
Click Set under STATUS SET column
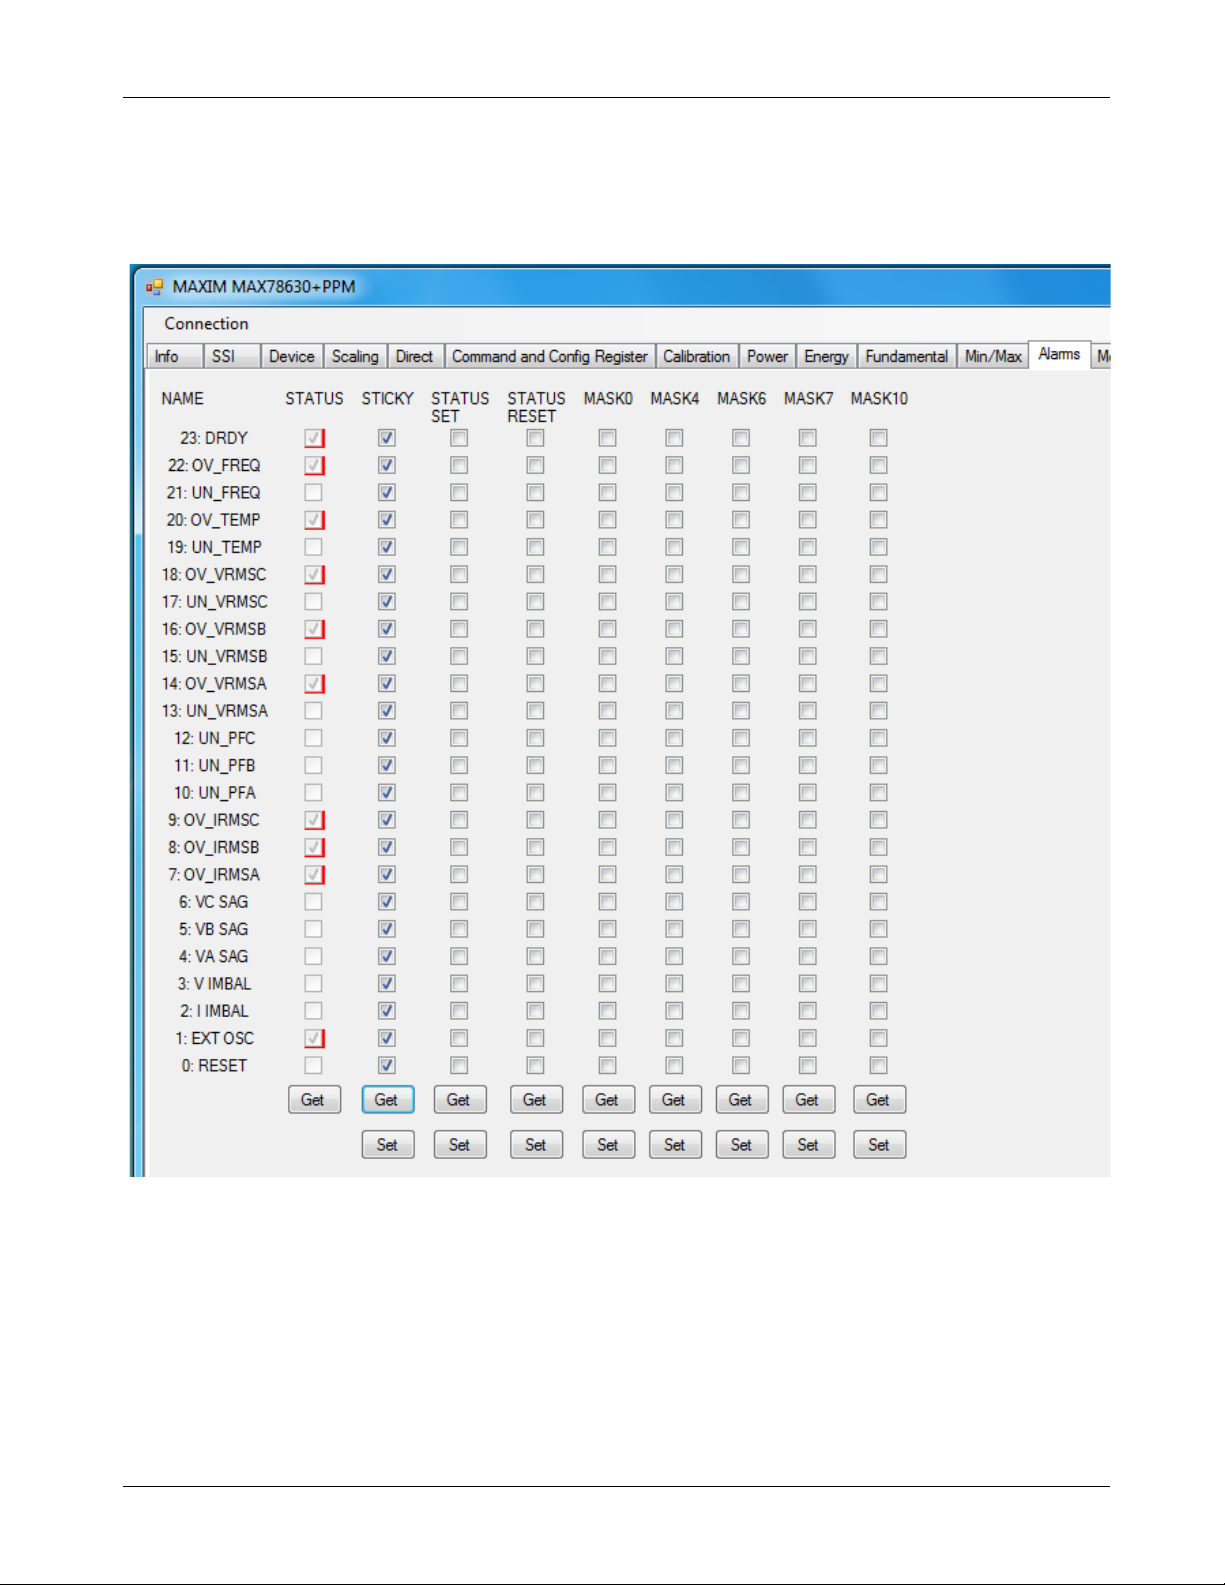coord(459,1145)
